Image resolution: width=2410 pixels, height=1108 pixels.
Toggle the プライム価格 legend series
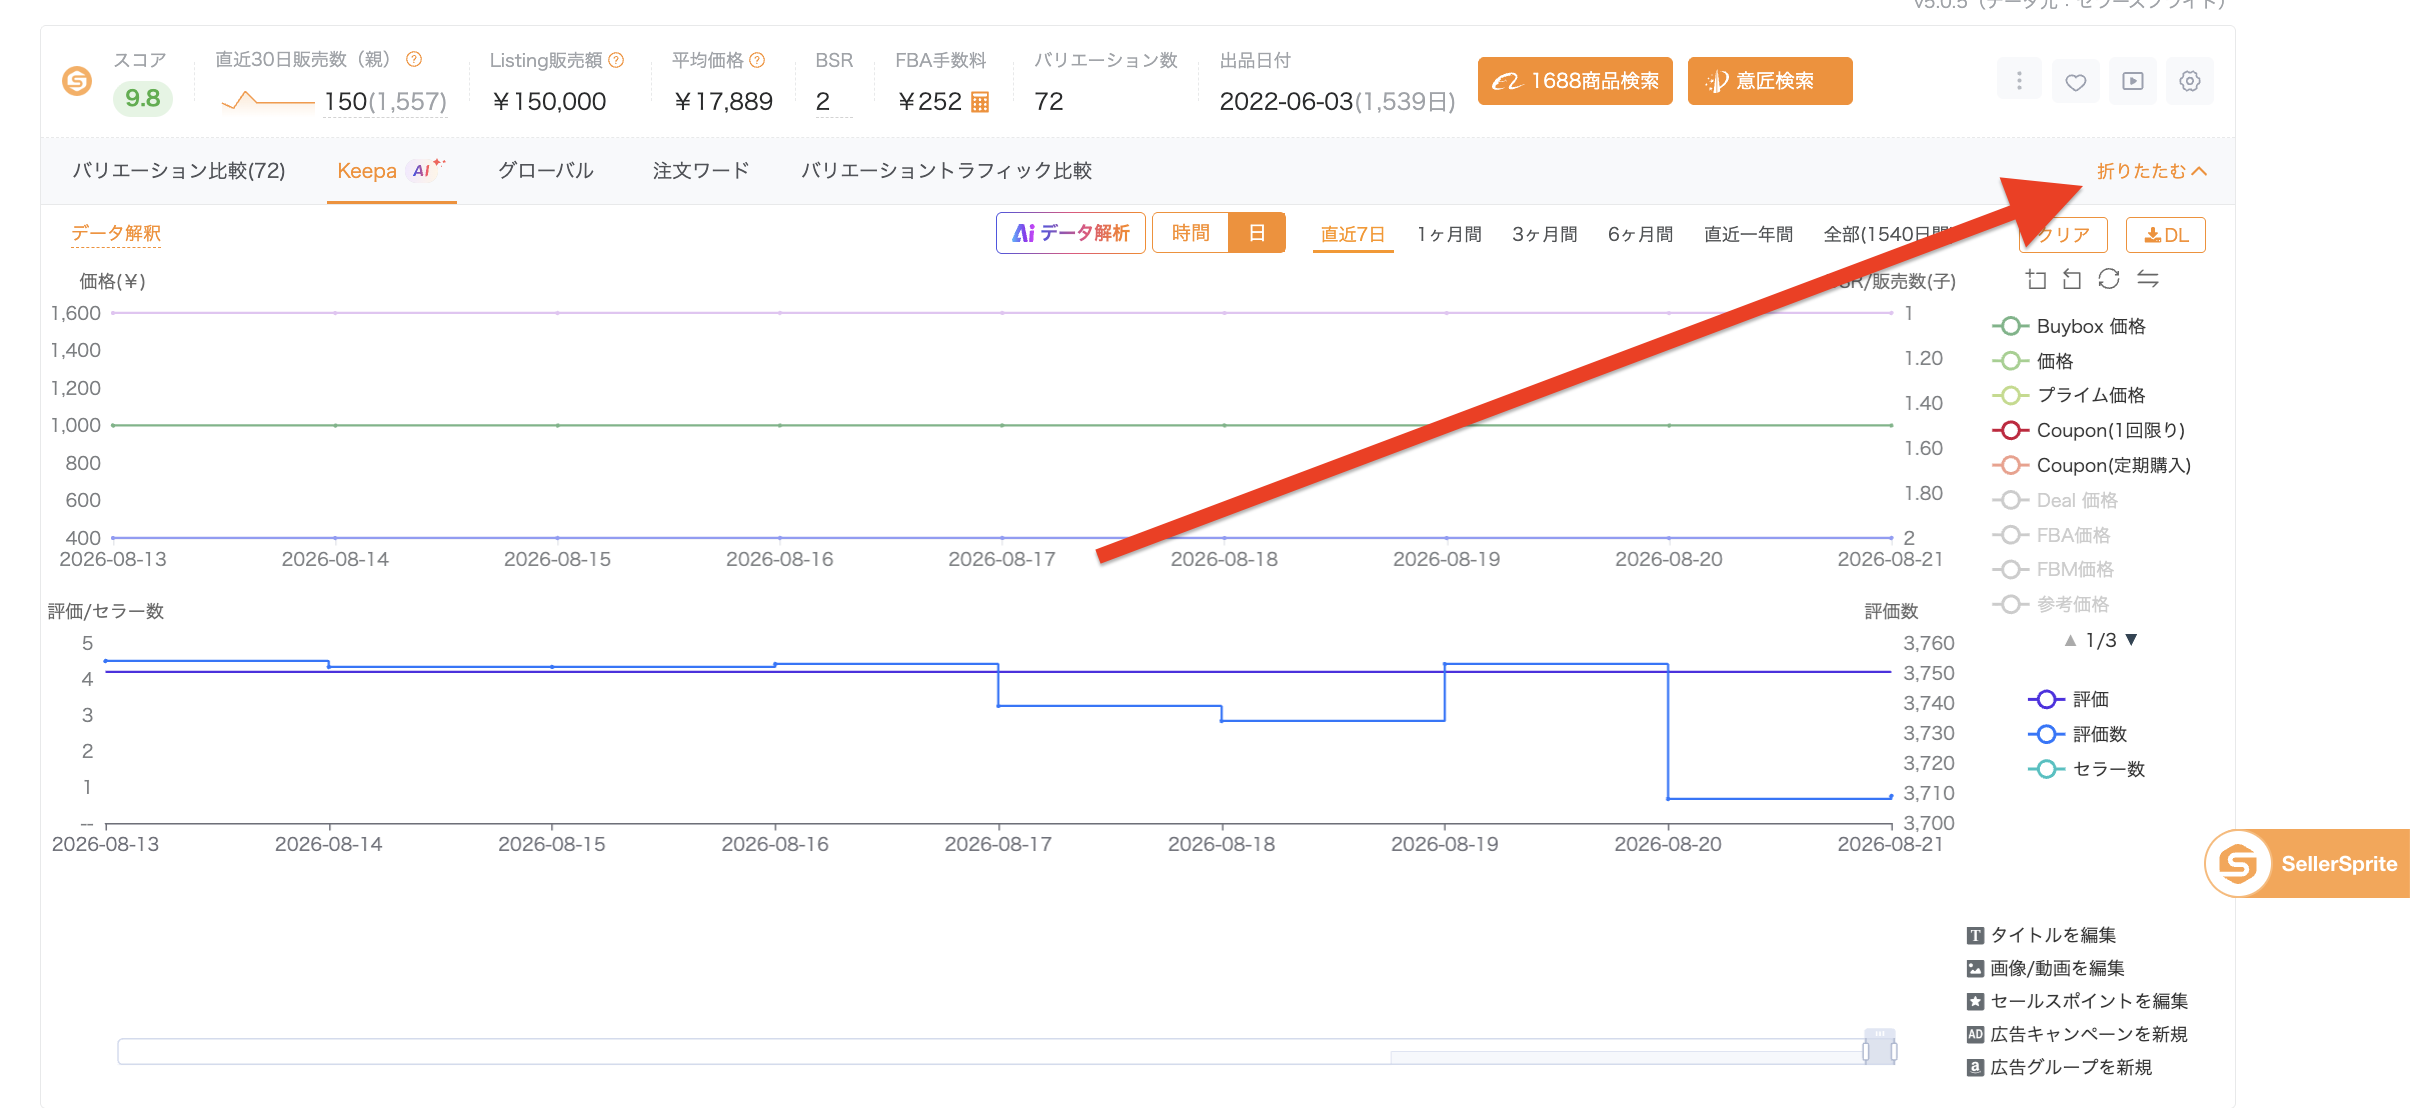coord(2069,395)
